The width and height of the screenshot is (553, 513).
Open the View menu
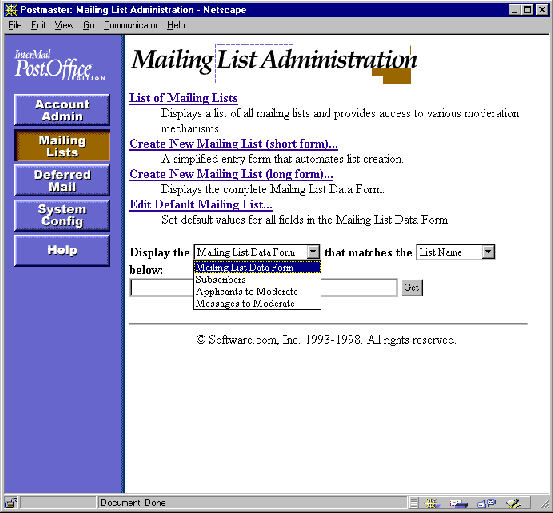pyautogui.click(x=63, y=25)
